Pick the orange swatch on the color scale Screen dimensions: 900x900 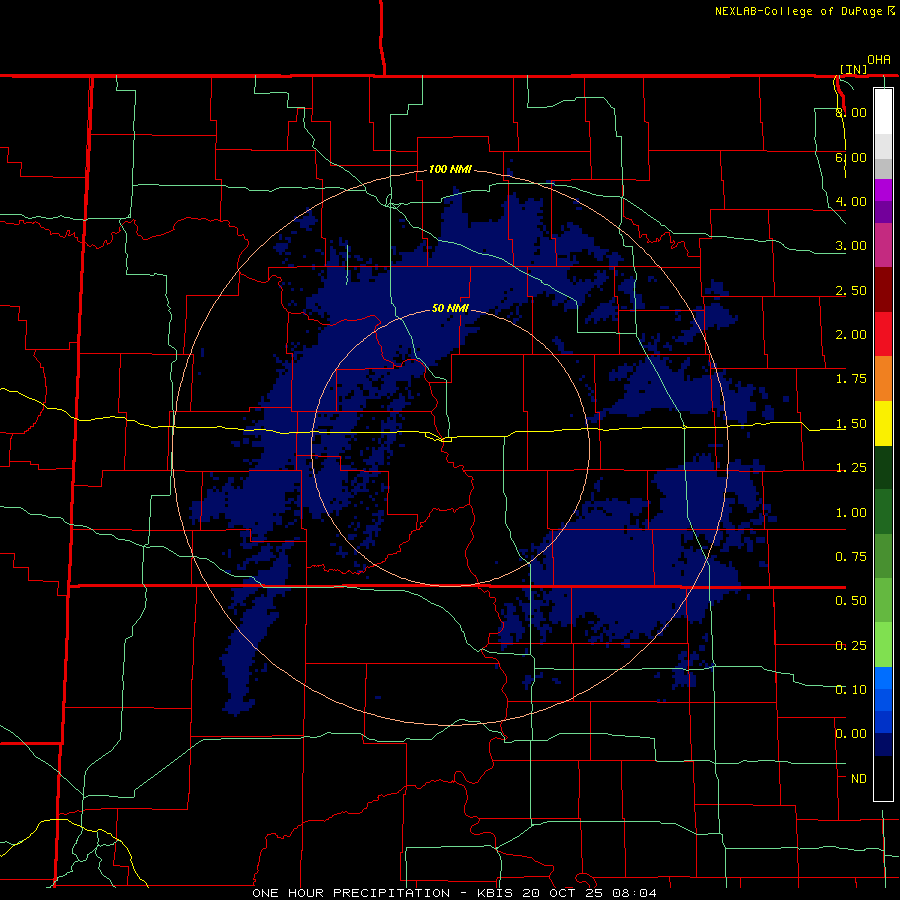pos(883,379)
